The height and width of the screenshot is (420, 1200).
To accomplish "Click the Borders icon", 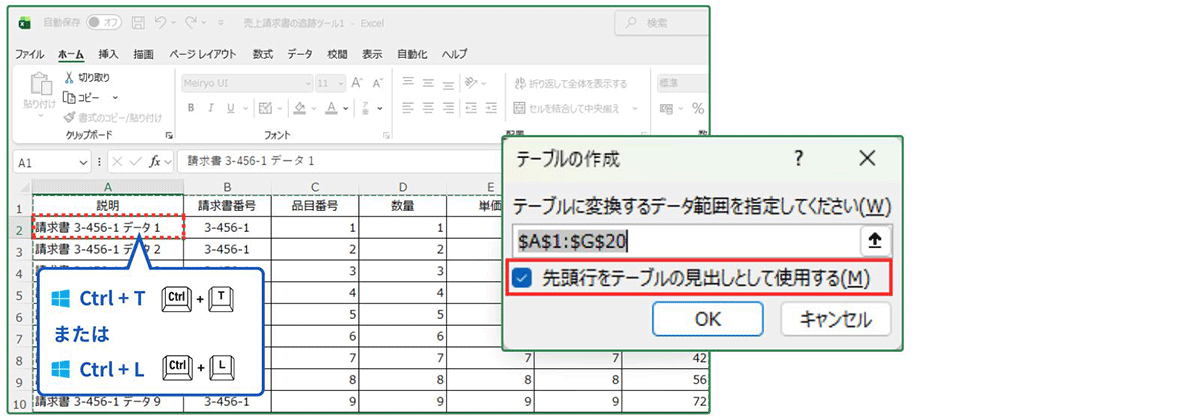I will [x=267, y=108].
